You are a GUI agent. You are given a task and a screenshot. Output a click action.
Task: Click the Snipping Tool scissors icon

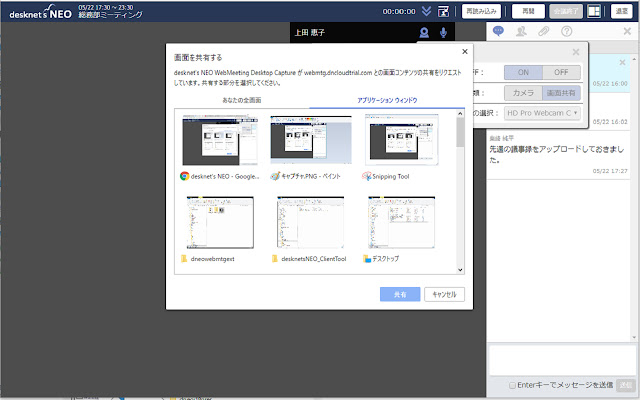[366, 176]
